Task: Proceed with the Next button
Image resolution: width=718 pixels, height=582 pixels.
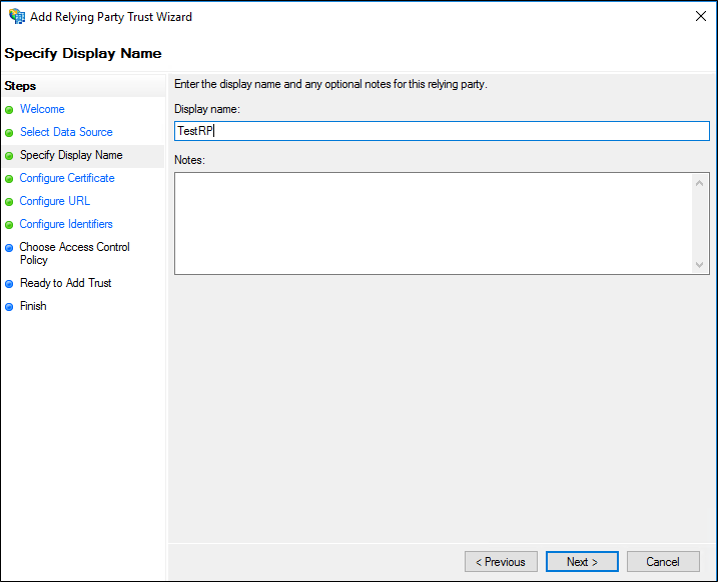Action: [x=582, y=561]
